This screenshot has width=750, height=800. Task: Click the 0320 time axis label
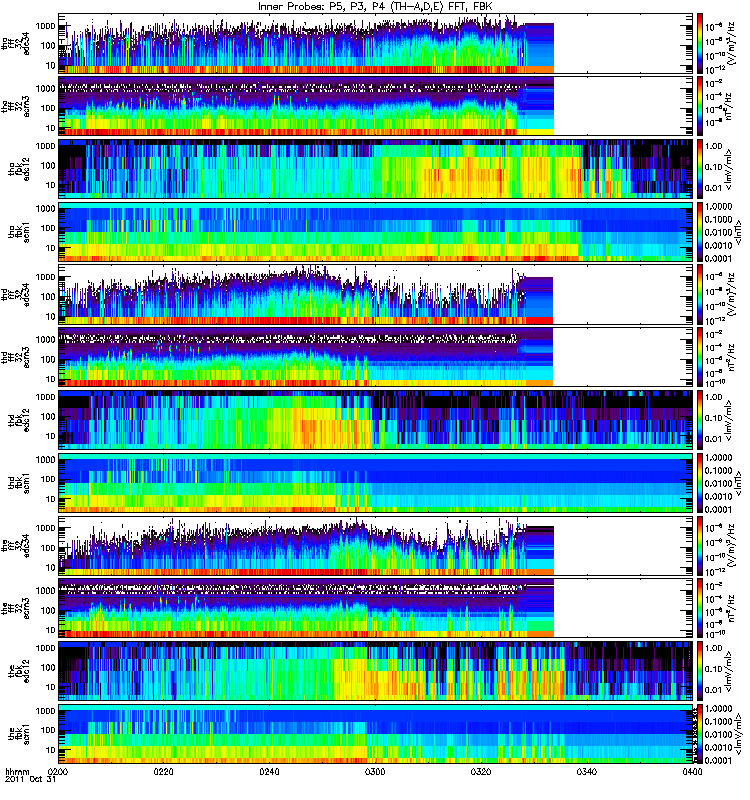481,771
